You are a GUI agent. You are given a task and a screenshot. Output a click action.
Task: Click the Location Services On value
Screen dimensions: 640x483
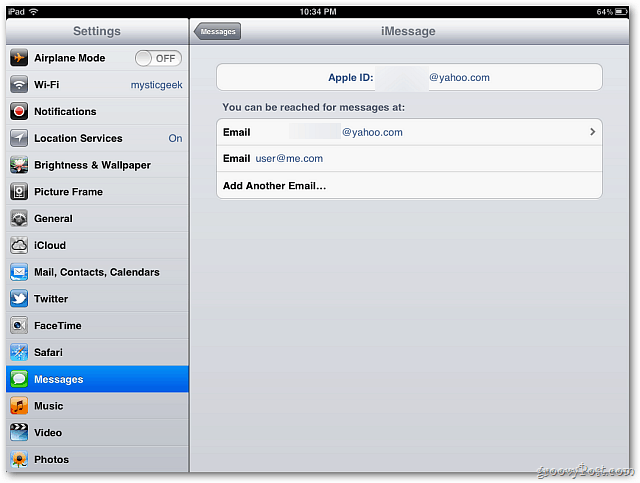[x=176, y=138]
